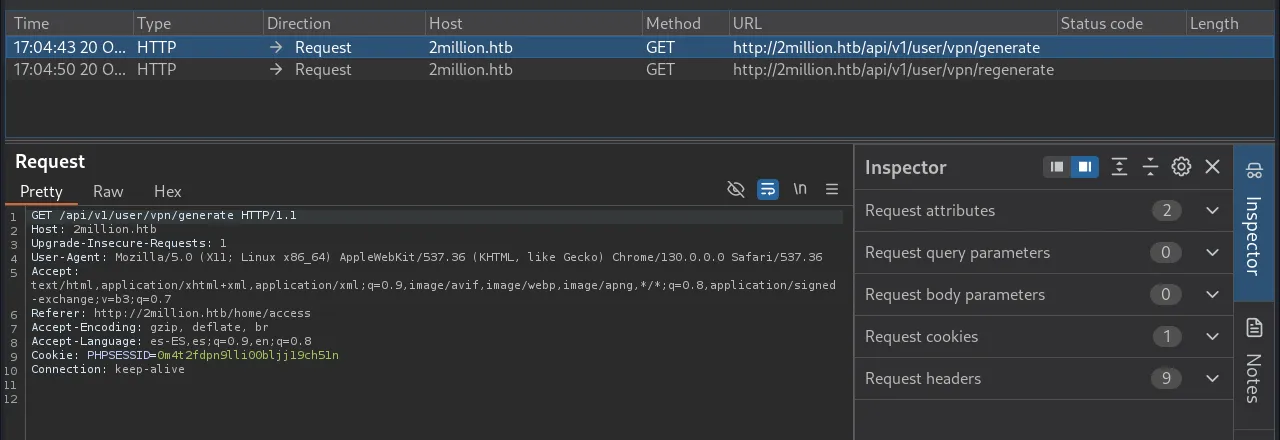The width and height of the screenshot is (1280, 440).
Task: Expand Request query parameters section
Action: [1212, 253]
